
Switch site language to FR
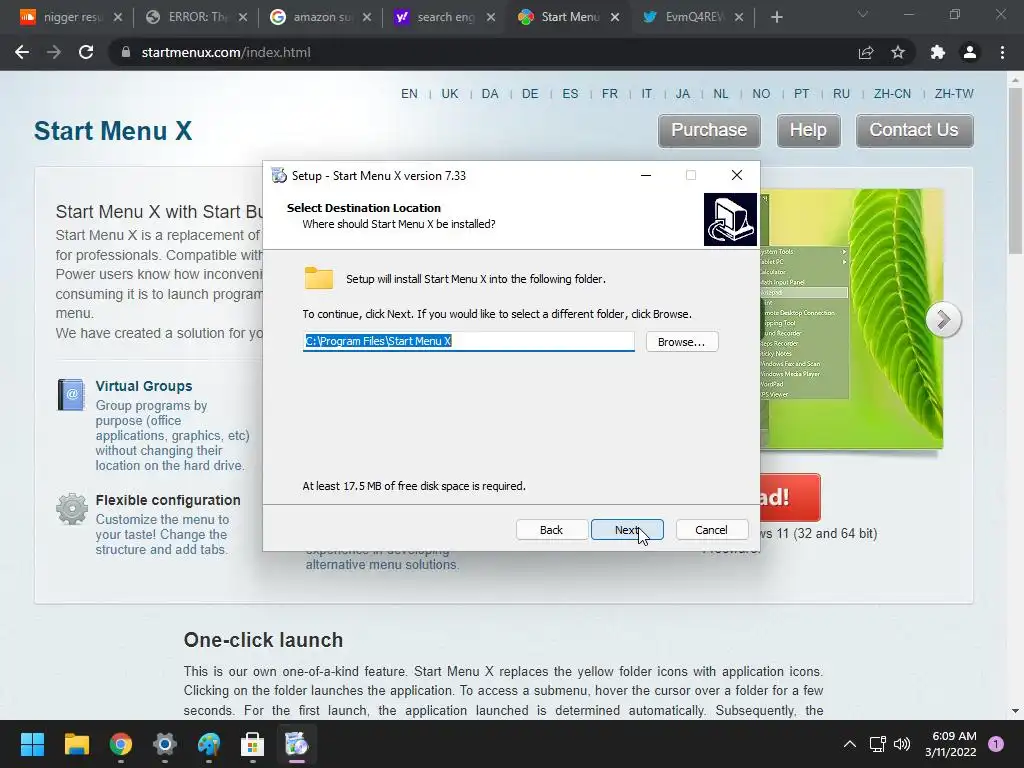coord(610,93)
